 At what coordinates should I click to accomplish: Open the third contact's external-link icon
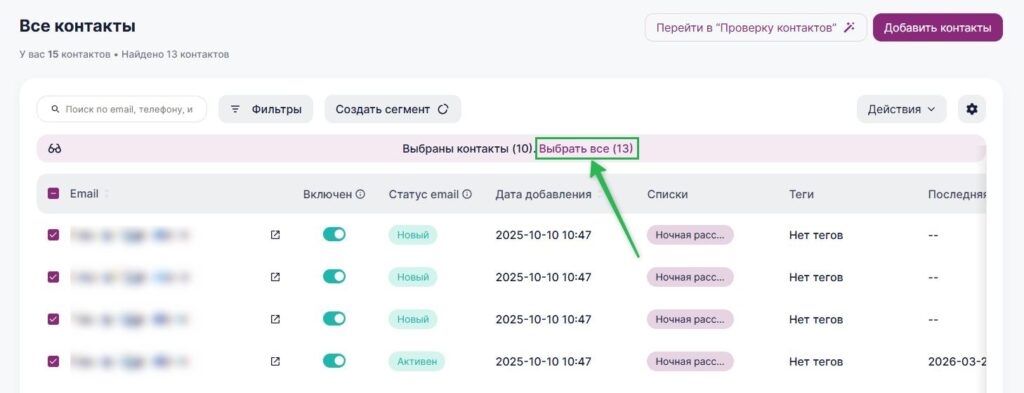[275, 319]
